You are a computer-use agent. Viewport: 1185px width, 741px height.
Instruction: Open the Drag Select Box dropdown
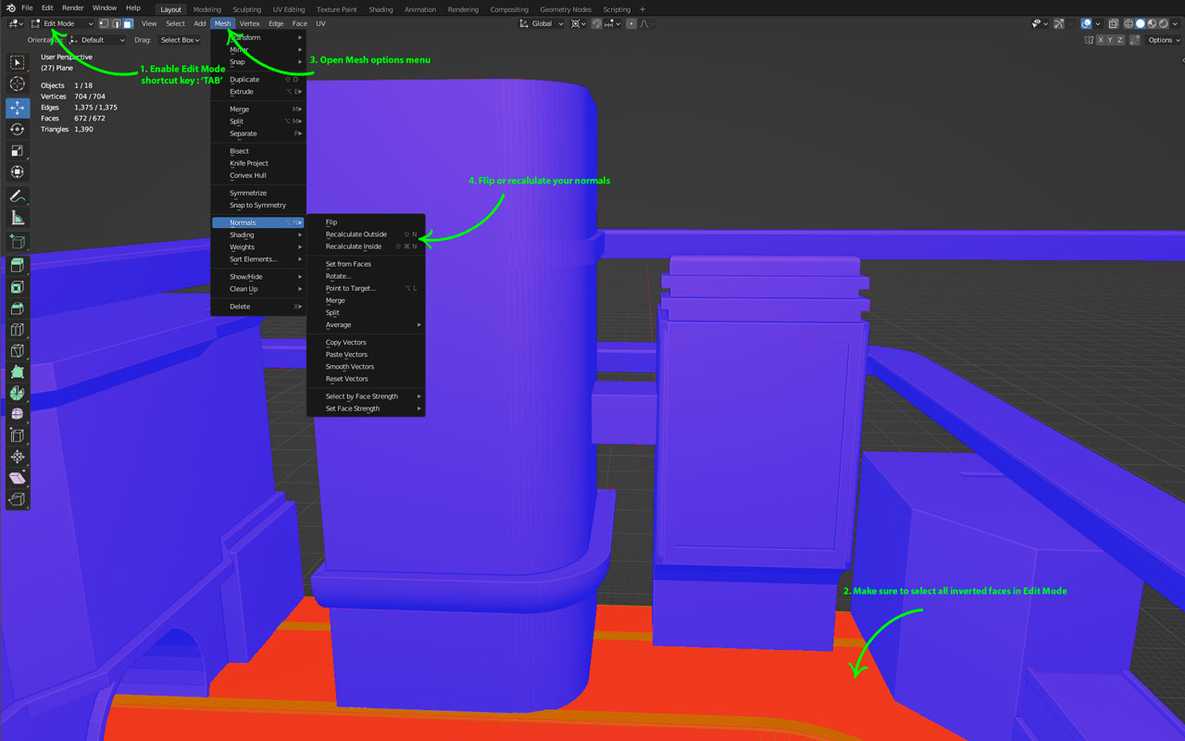tap(180, 40)
